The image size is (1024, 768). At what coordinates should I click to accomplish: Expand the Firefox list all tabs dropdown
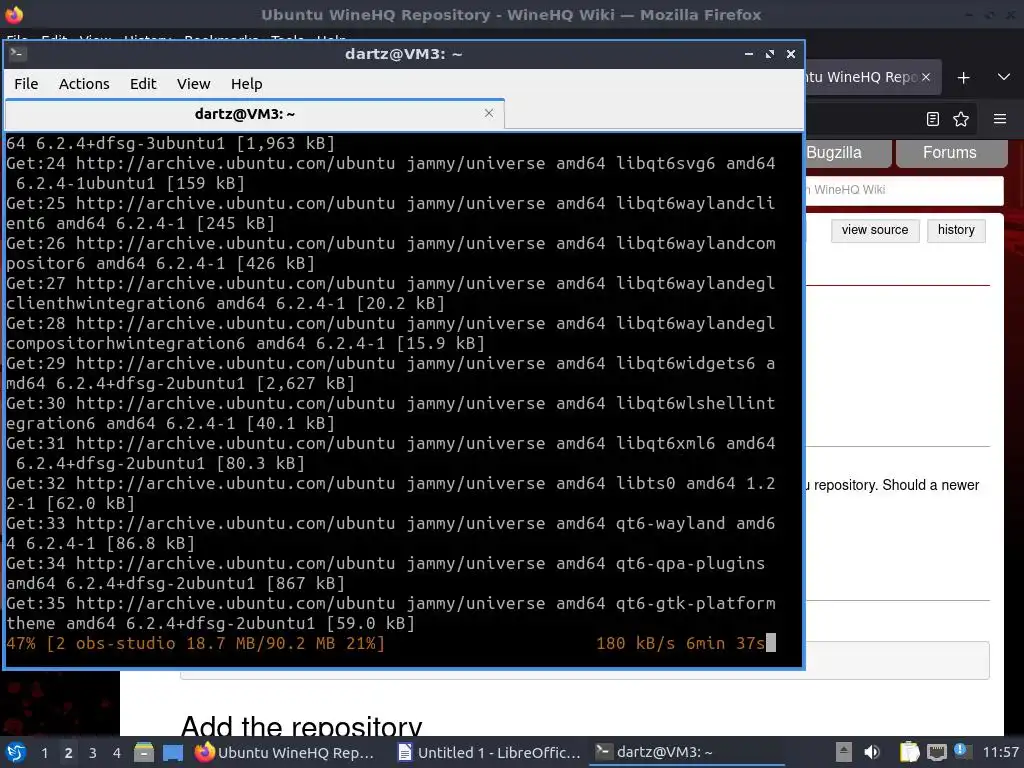pyautogui.click(x=1004, y=77)
